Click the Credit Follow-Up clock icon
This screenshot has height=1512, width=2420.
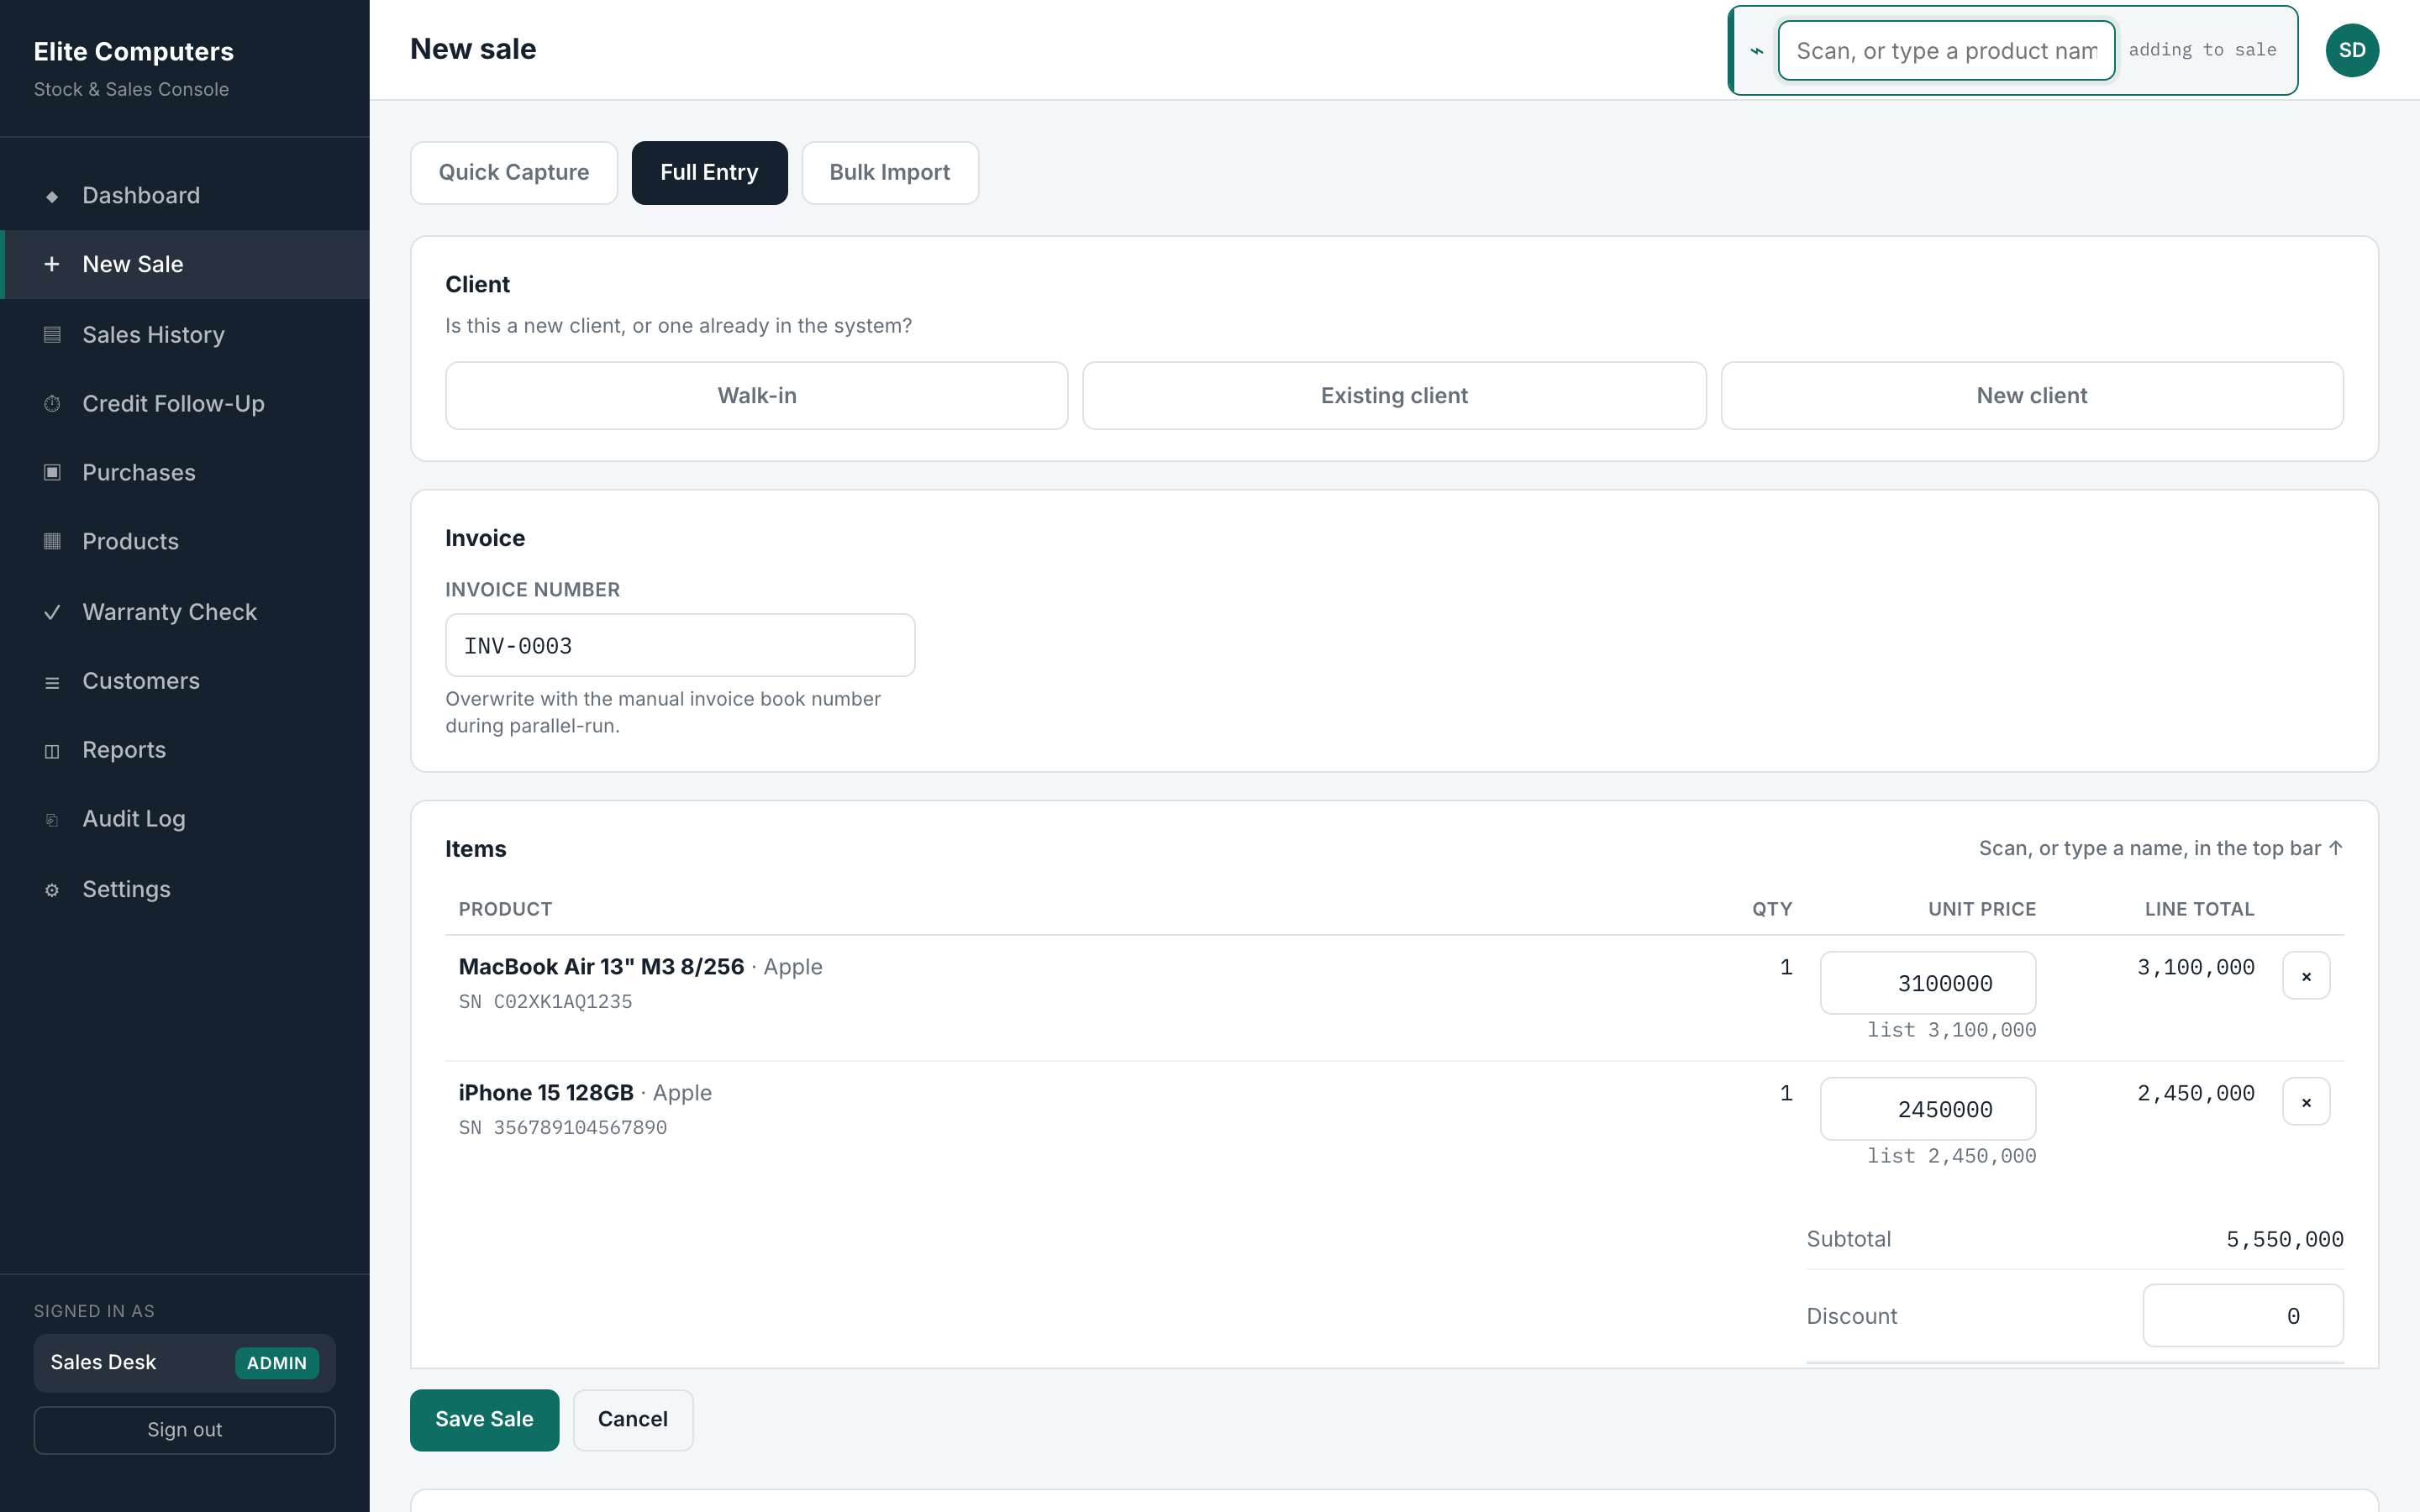pyautogui.click(x=52, y=403)
